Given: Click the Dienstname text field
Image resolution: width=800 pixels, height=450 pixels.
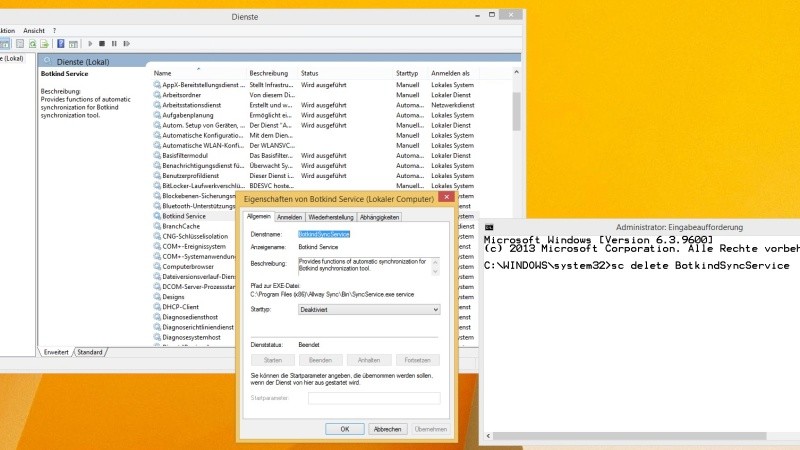Looking at the screenshot, I should [x=368, y=234].
